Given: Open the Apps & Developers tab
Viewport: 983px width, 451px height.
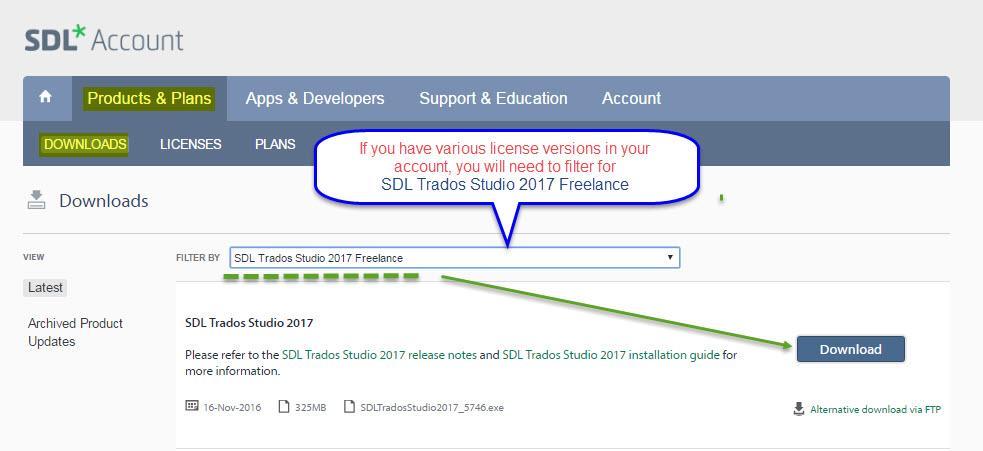Looking at the screenshot, I should pyautogui.click(x=315, y=98).
